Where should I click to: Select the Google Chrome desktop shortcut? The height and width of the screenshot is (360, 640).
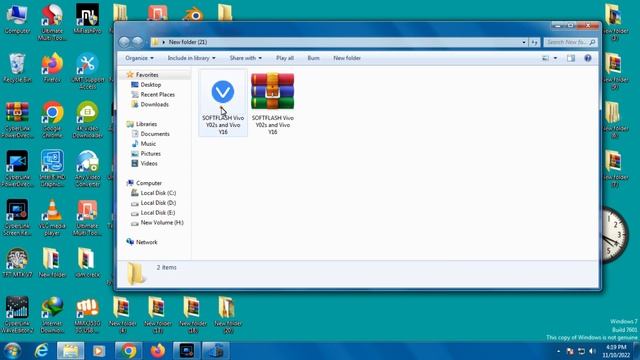click(x=52, y=120)
